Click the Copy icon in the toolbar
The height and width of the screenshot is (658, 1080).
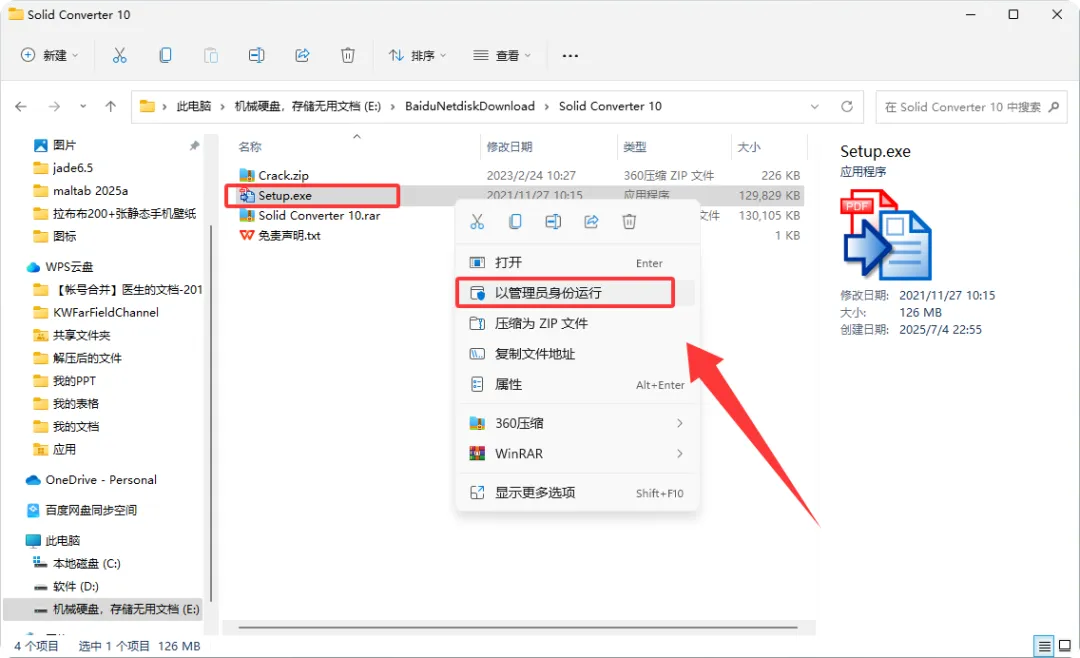165,55
